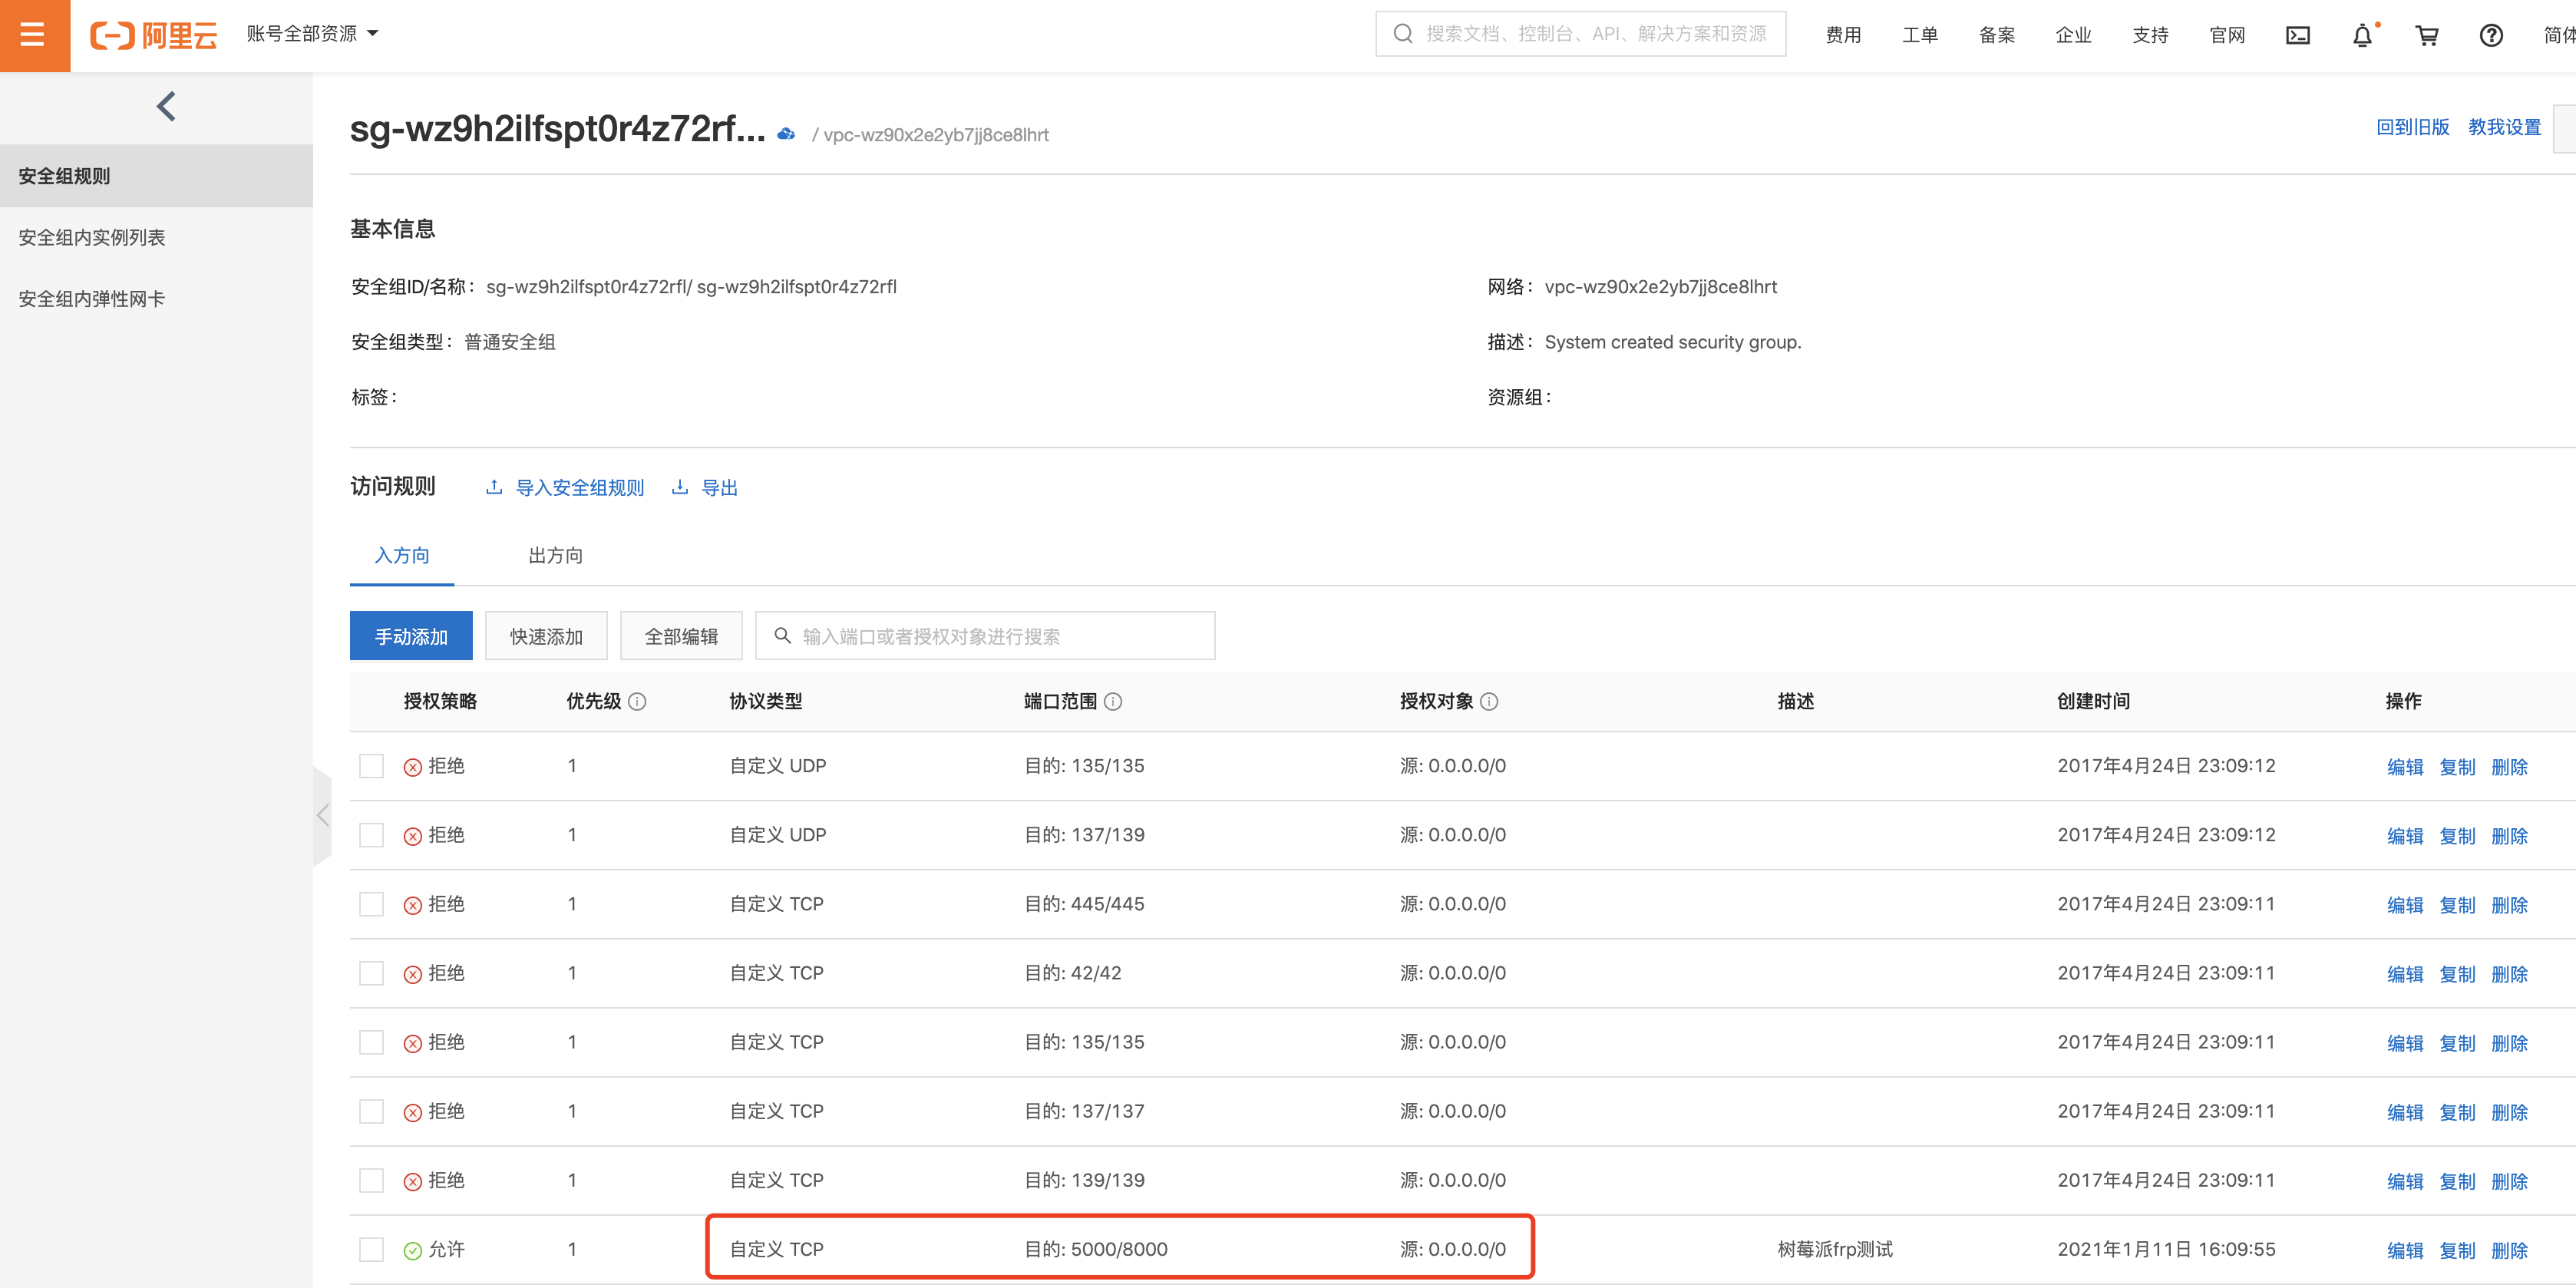This screenshot has width=2576, height=1288.
Task: Select the TCP 445/445 rule checkbox
Action: pos(371,904)
